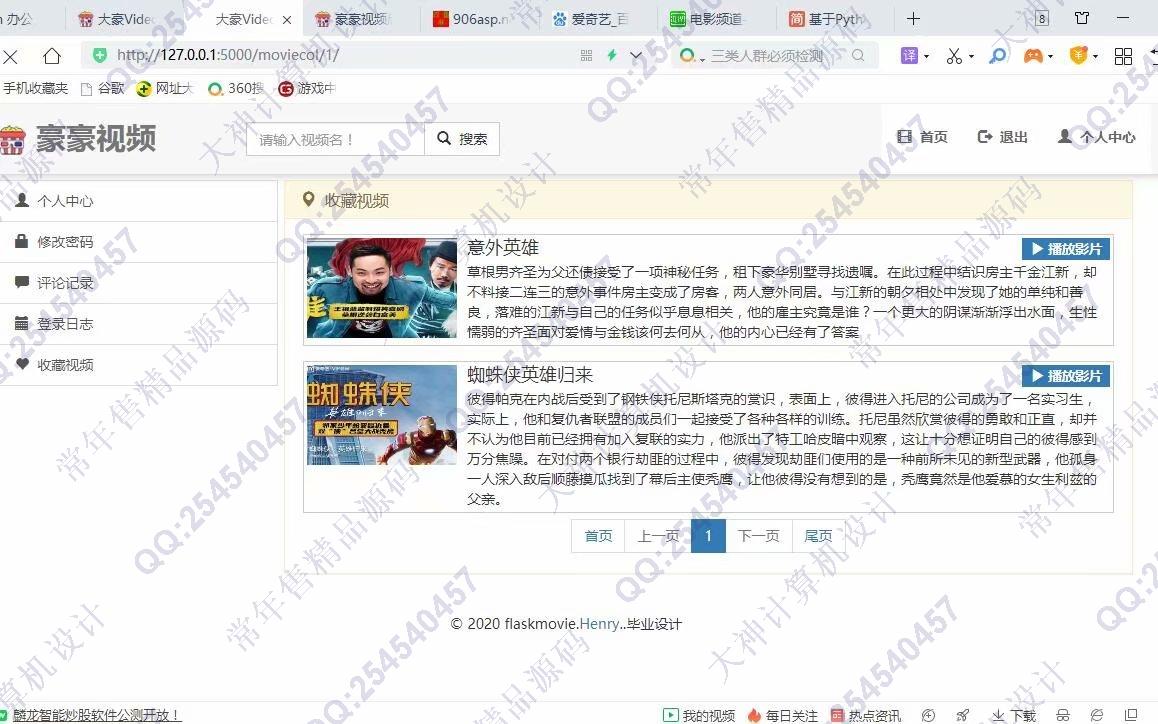This screenshot has width=1158, height=724.
Task: Click the browser home icon
Action: point(52,55)
